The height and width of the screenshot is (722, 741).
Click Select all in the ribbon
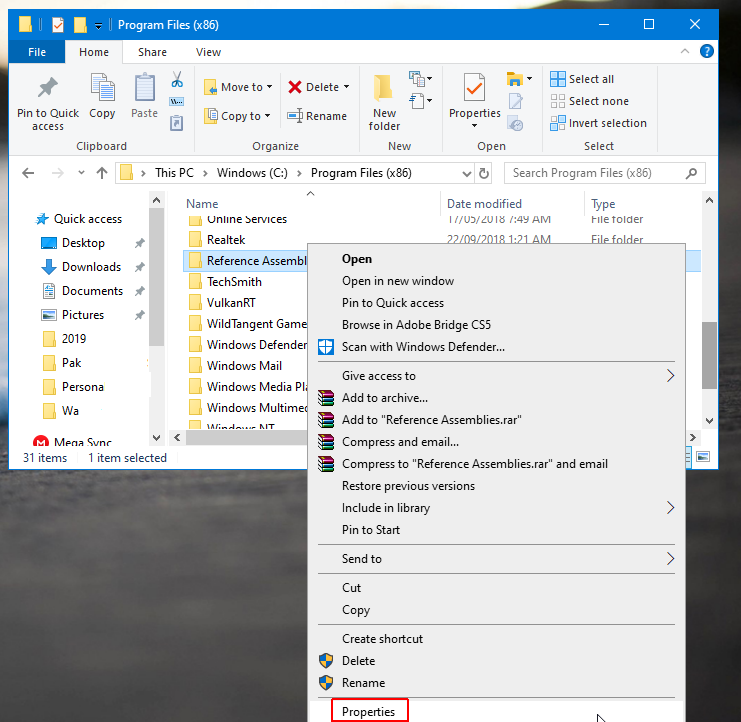tap(591, 79)
